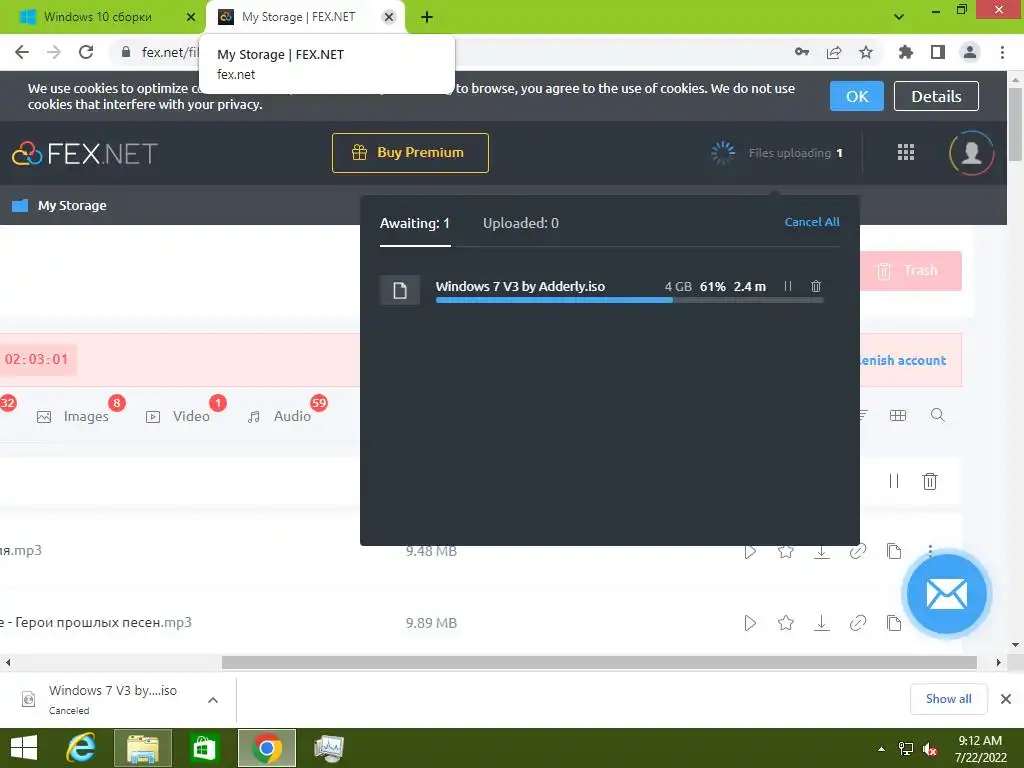The height and width of the screenshot is (768, 1024).
Task: Open search in the storage toolbar
Action: point(937,415)
